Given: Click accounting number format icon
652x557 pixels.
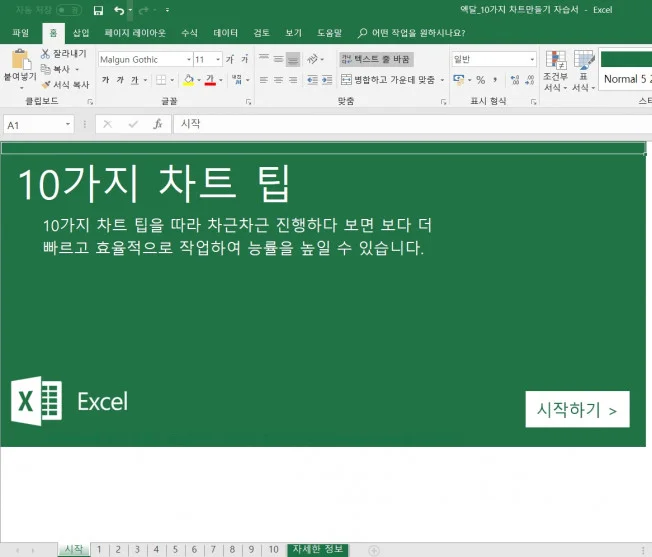Looking at the screenshot, I should (458, 80).
